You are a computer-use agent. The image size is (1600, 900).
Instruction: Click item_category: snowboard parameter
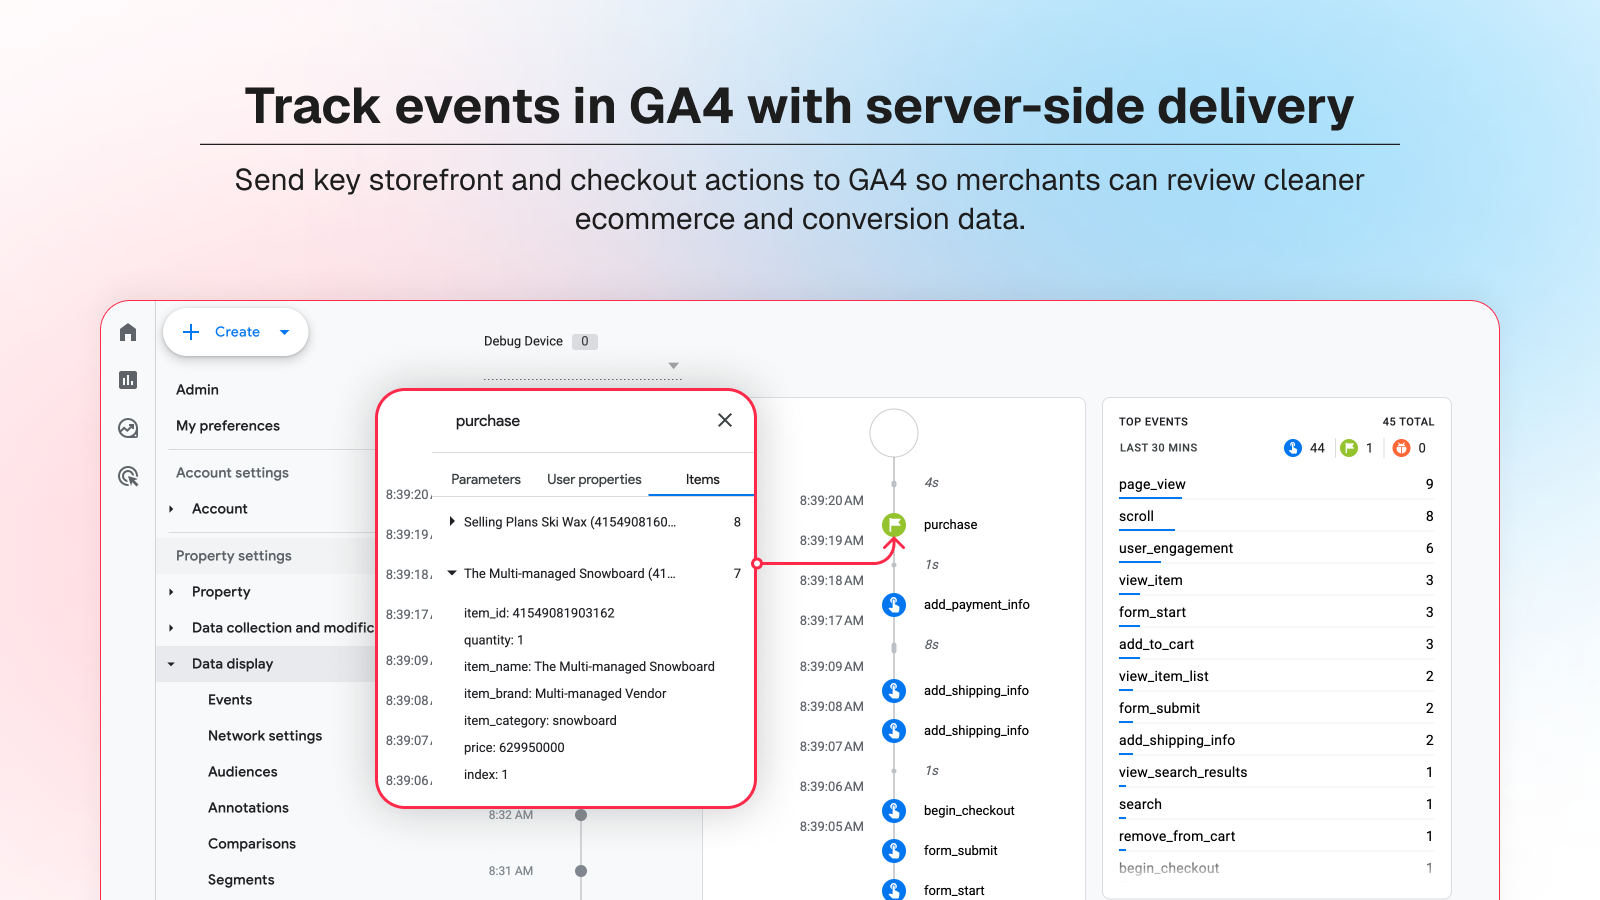click(540, 720)
